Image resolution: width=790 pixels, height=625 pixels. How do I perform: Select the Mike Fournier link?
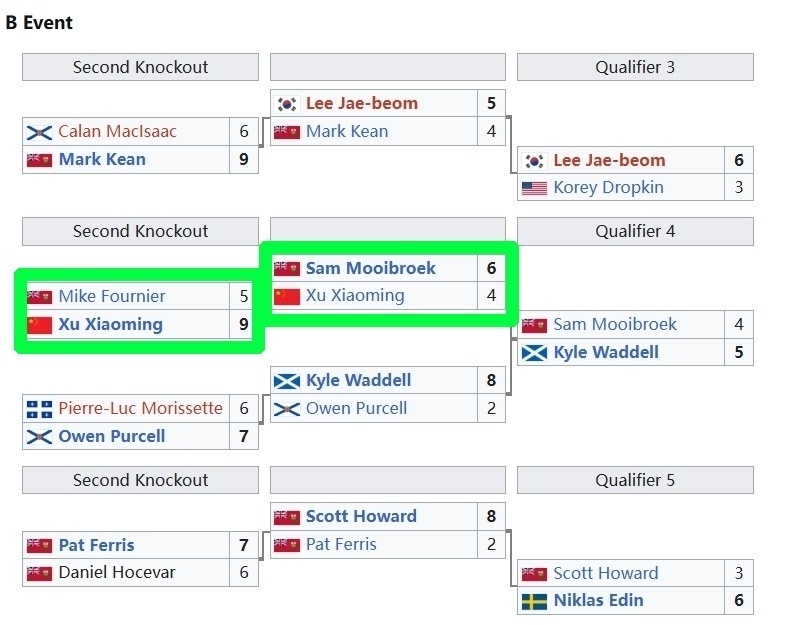[112, 296]
